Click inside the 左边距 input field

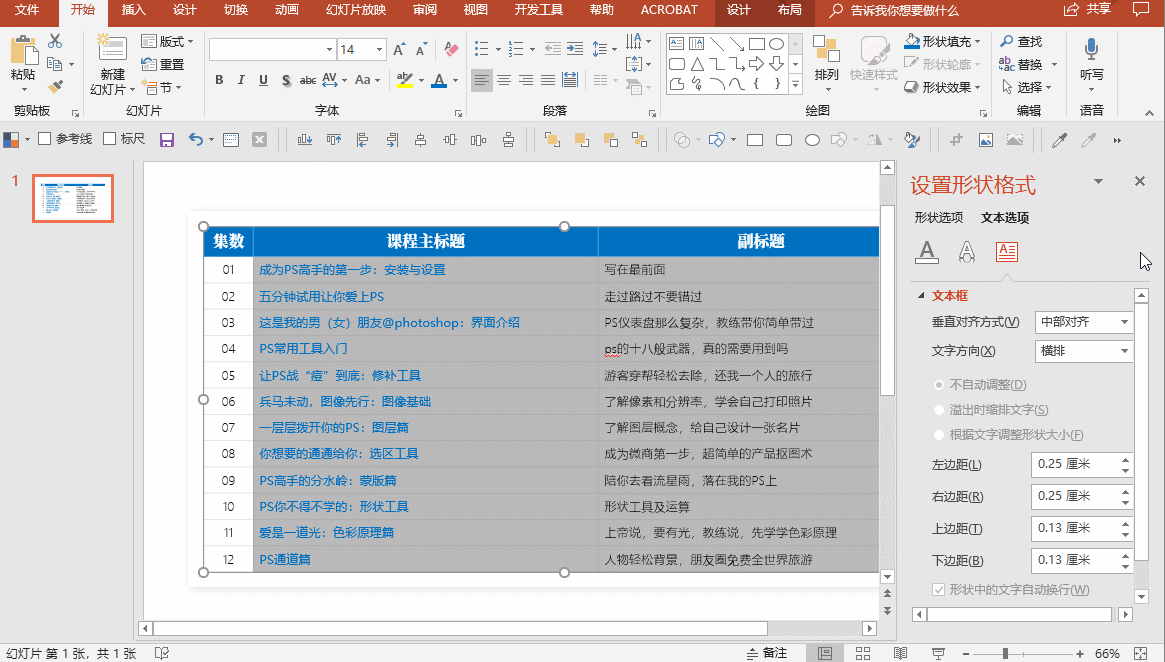pos(1074,464)
